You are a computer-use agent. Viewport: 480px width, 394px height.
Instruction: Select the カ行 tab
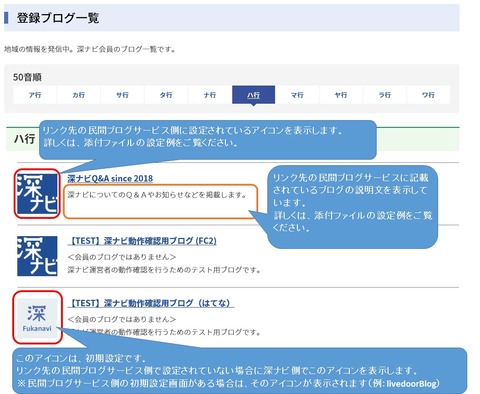pos(79,95)
